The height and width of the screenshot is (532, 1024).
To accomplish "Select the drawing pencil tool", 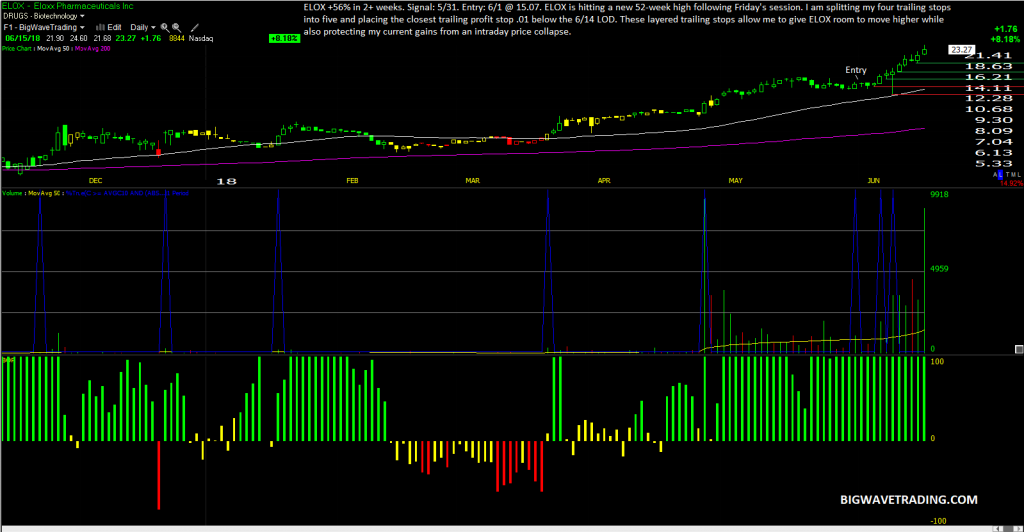I will point(194,28).
